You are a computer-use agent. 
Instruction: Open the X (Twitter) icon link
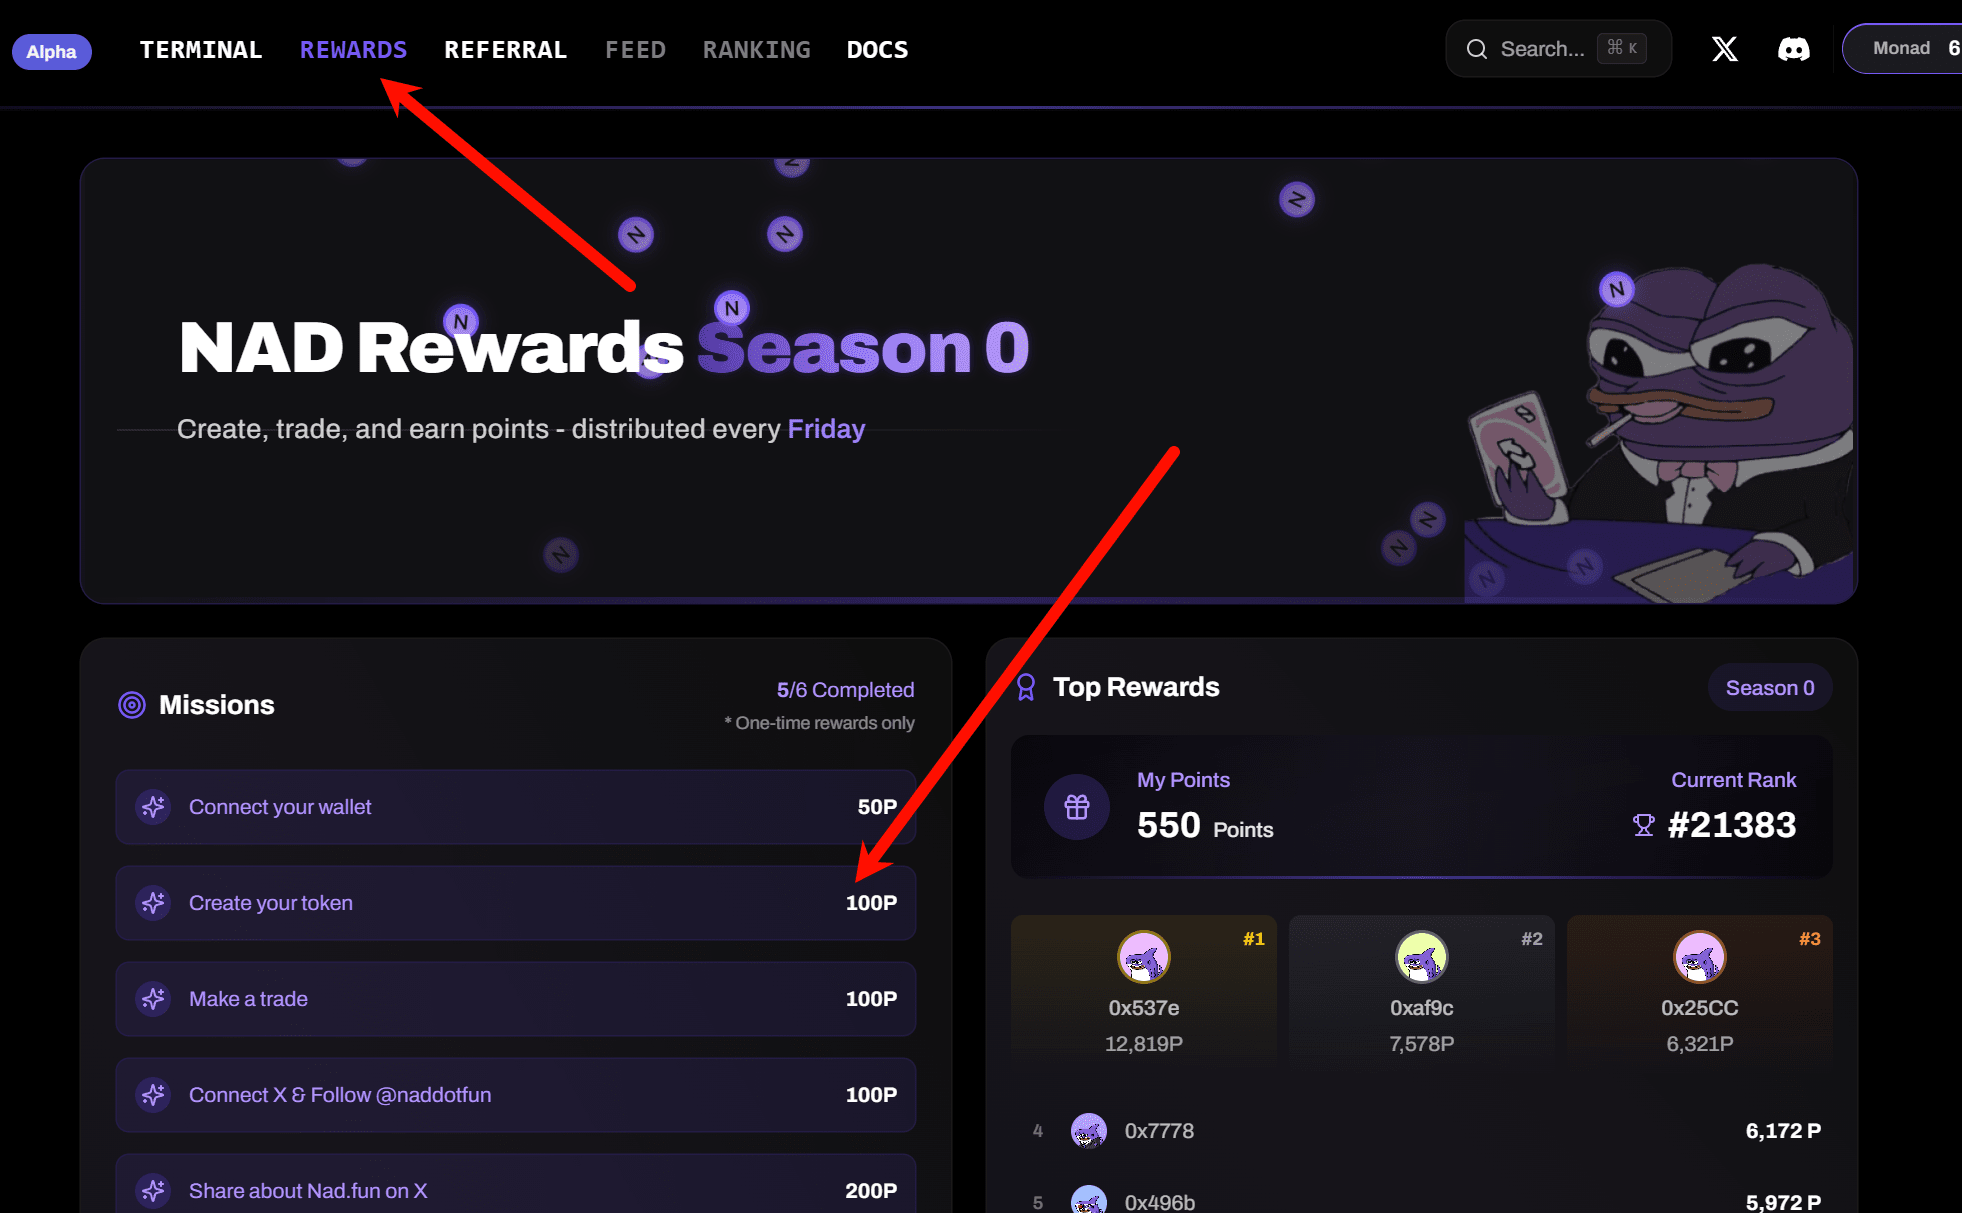[x=1724, y=49]
